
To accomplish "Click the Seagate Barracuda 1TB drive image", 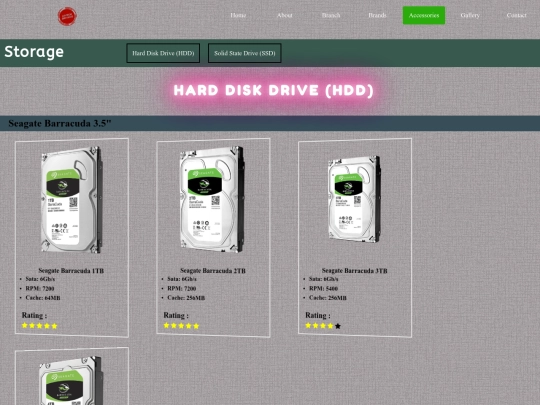I will click(72, 200).
